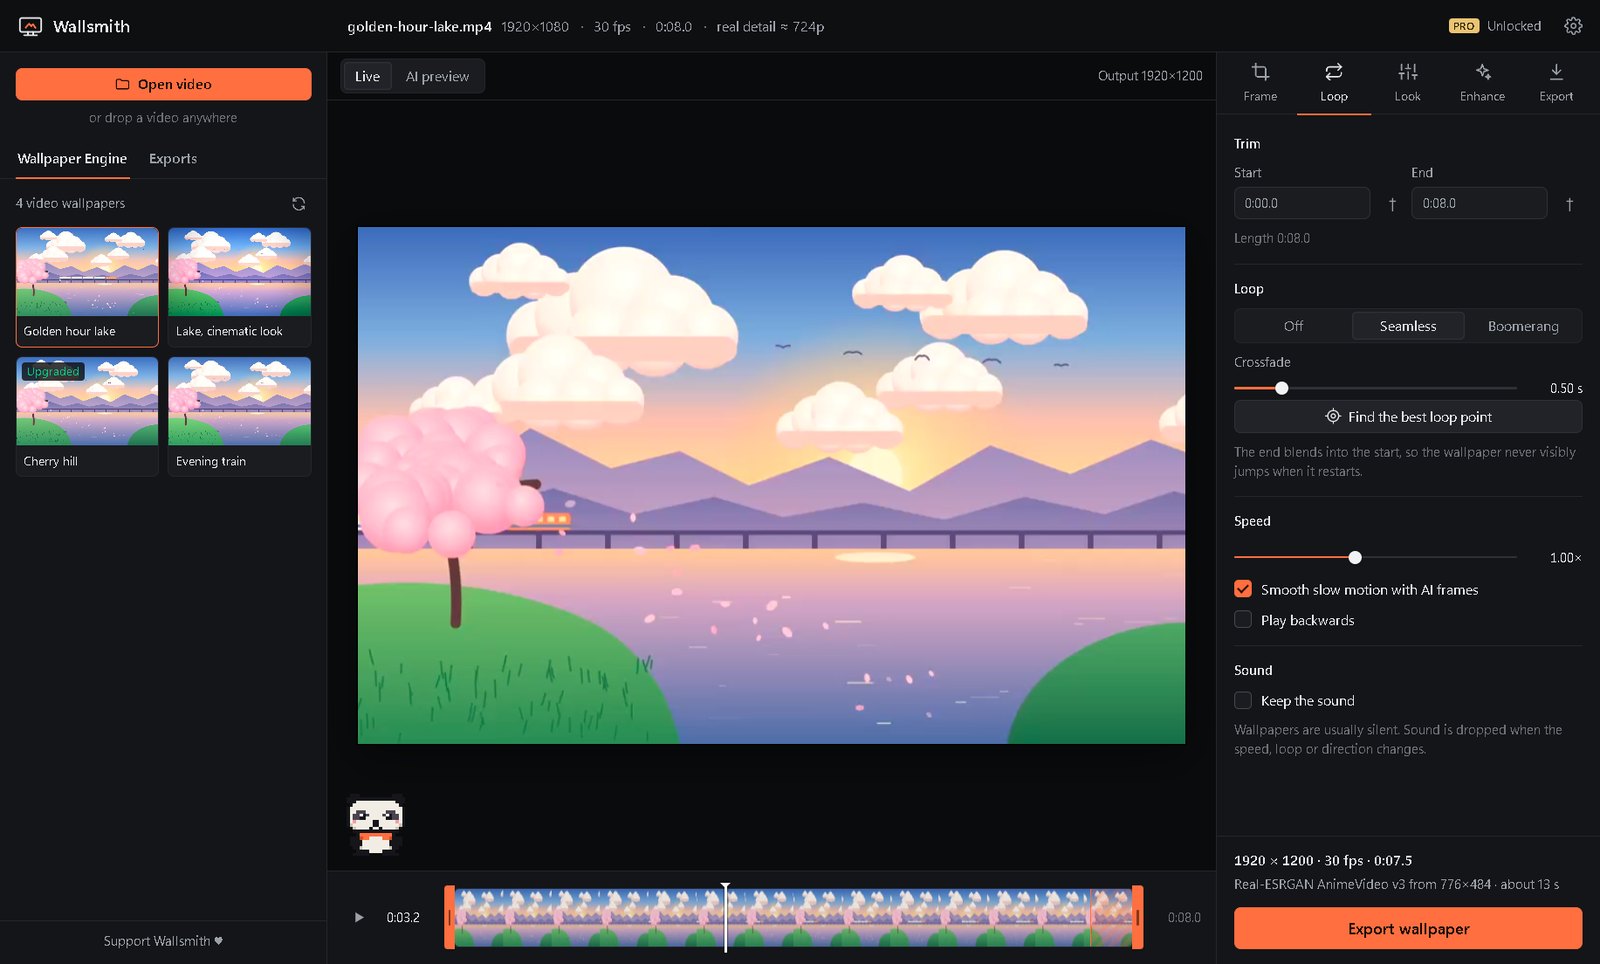The height and width of the screenshot is (964, 1600).
Task: Click the Output 1920×1200 label
Action: 1150,76
